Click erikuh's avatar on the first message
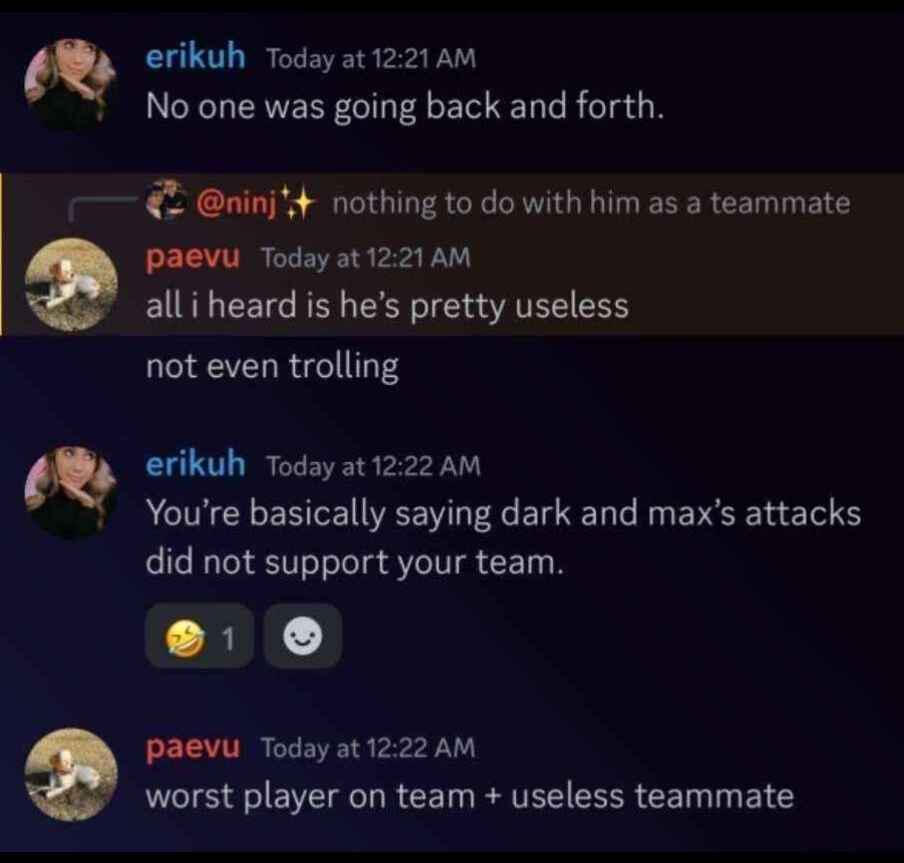The width and height of the screenshot is (904, 863). 70,84
